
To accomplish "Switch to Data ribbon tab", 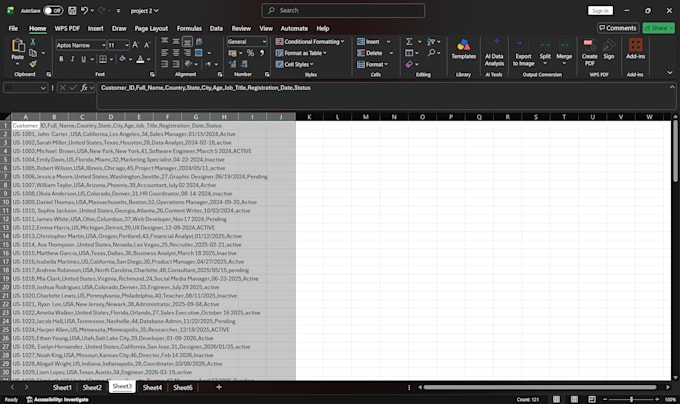I will (x=216, y=29).
